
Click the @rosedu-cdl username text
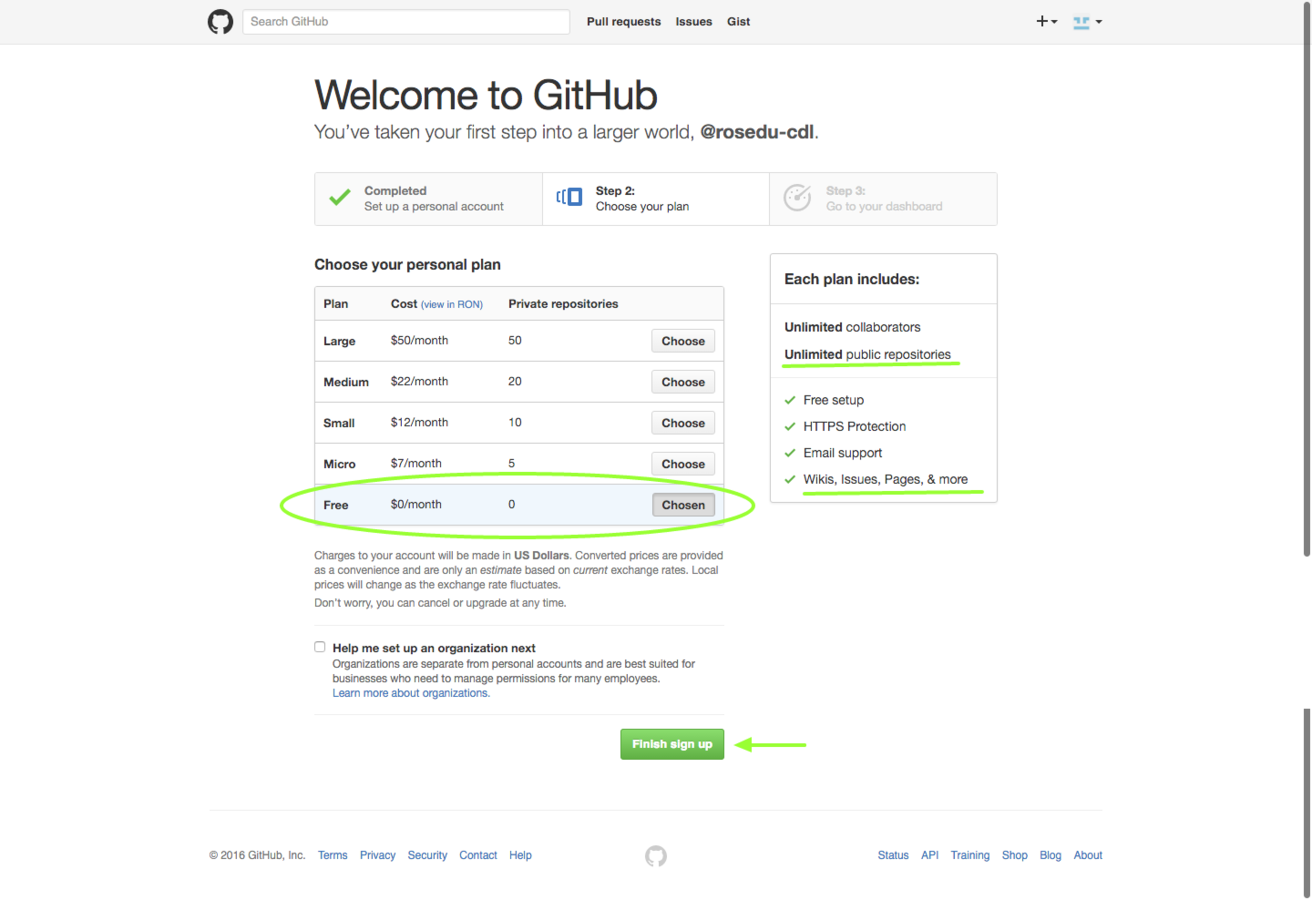(757, 132)
